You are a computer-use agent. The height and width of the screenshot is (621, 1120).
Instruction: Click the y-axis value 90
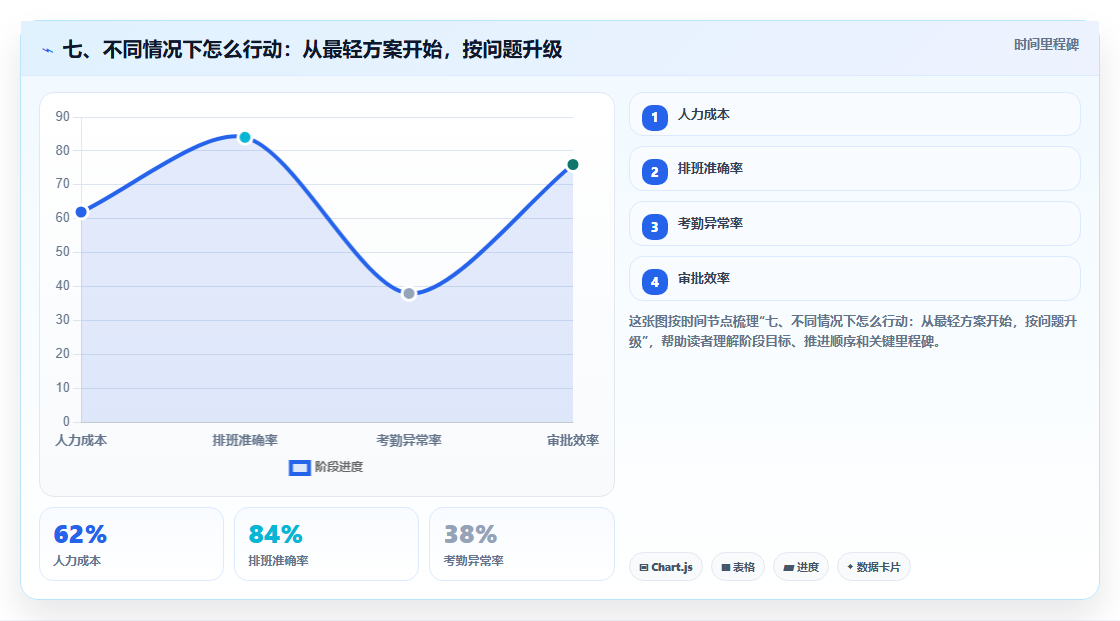pyautogui.click(x=63, y=116)
